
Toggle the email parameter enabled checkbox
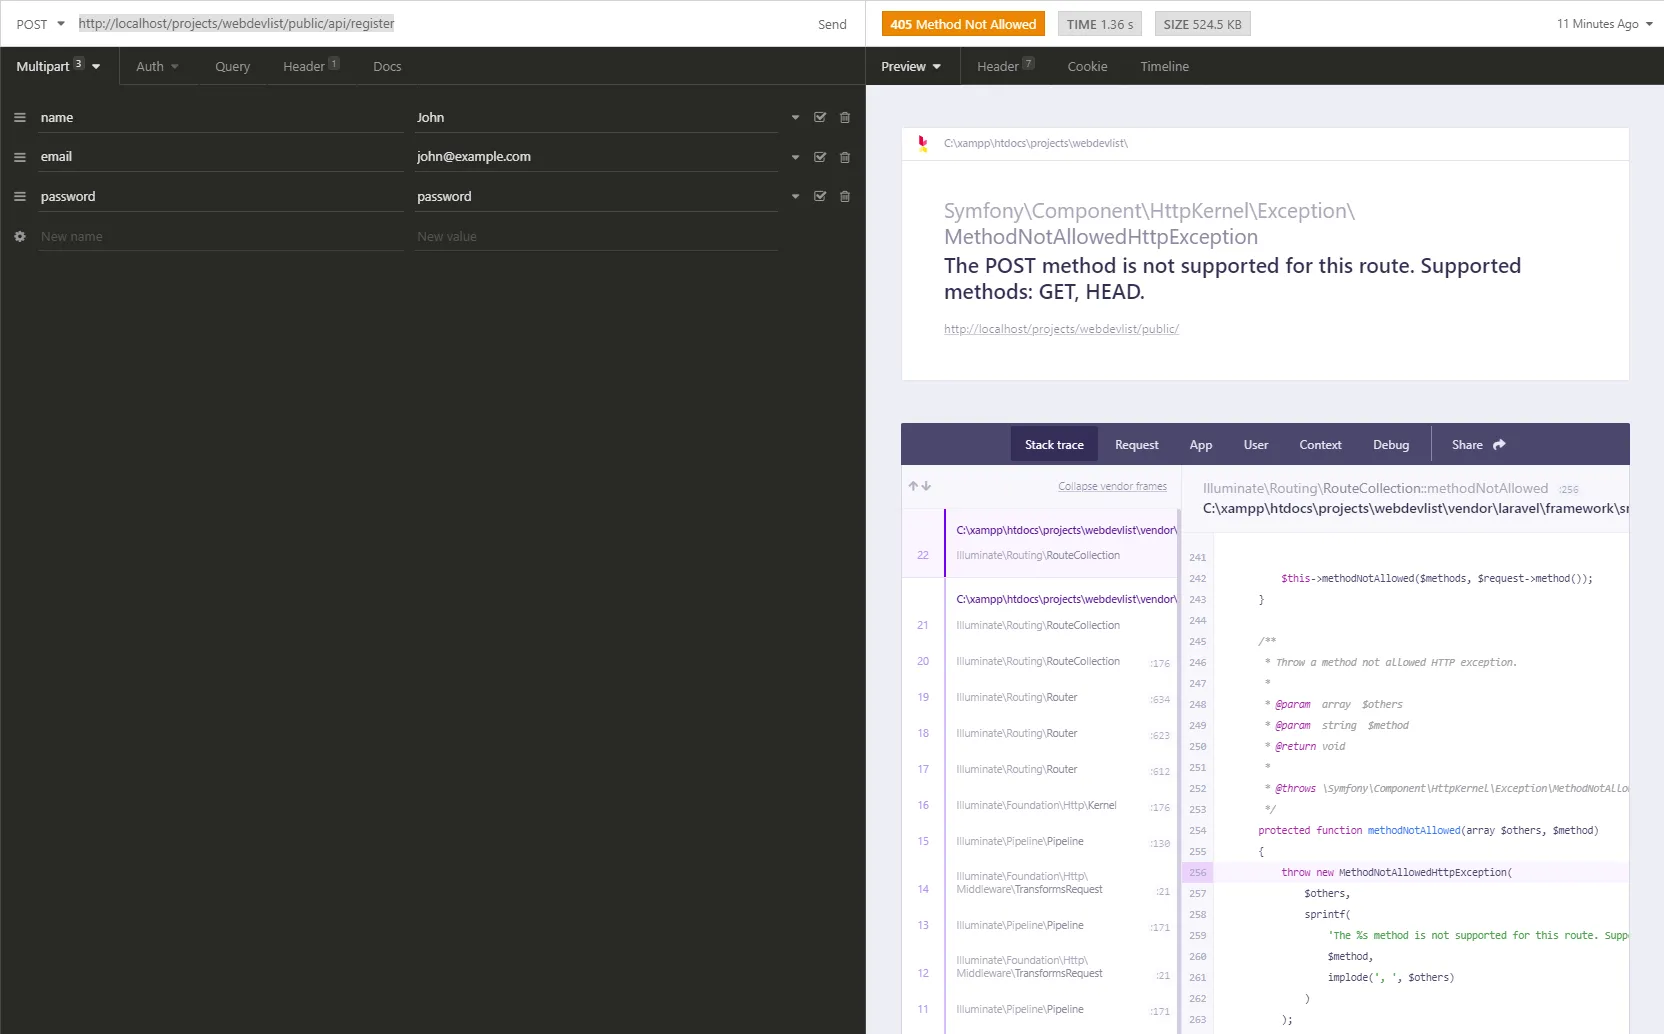(x=820, y=157)
